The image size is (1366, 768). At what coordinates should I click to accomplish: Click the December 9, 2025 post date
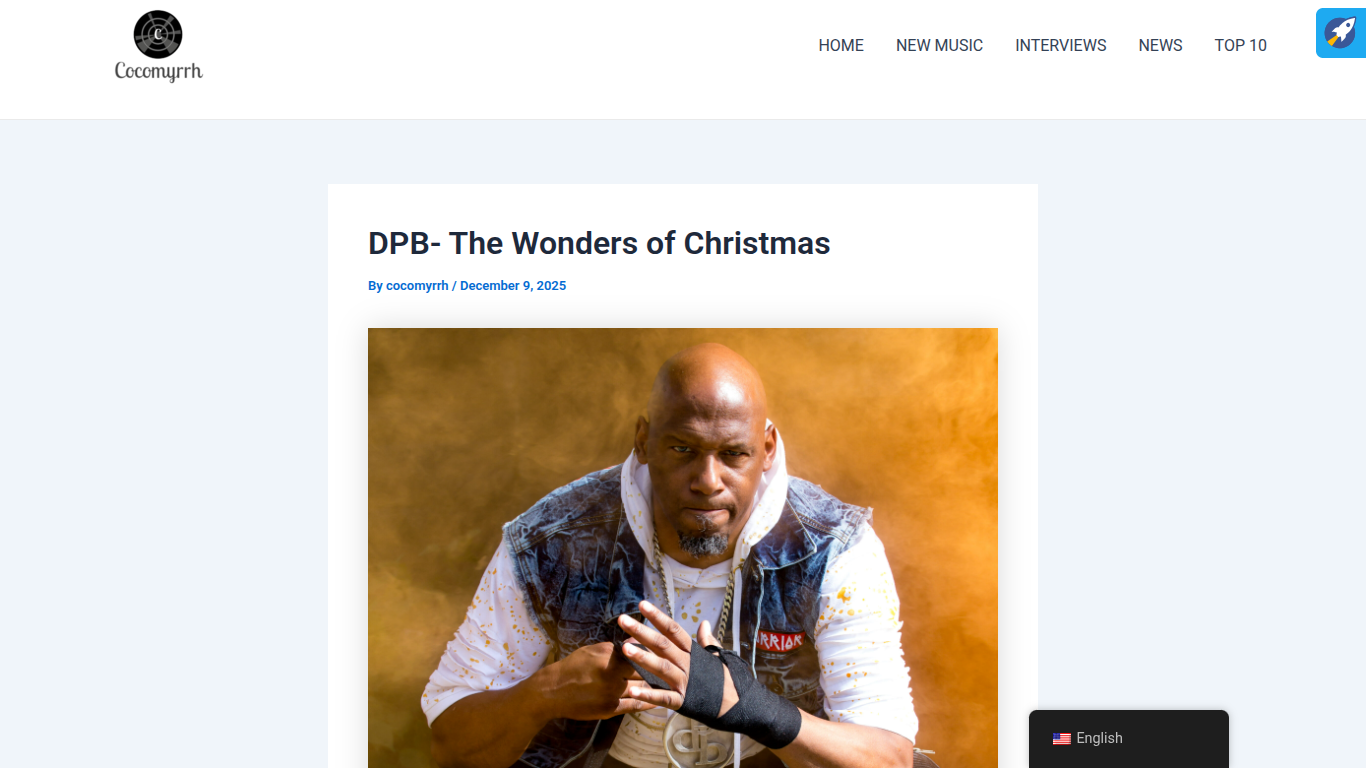513,286
